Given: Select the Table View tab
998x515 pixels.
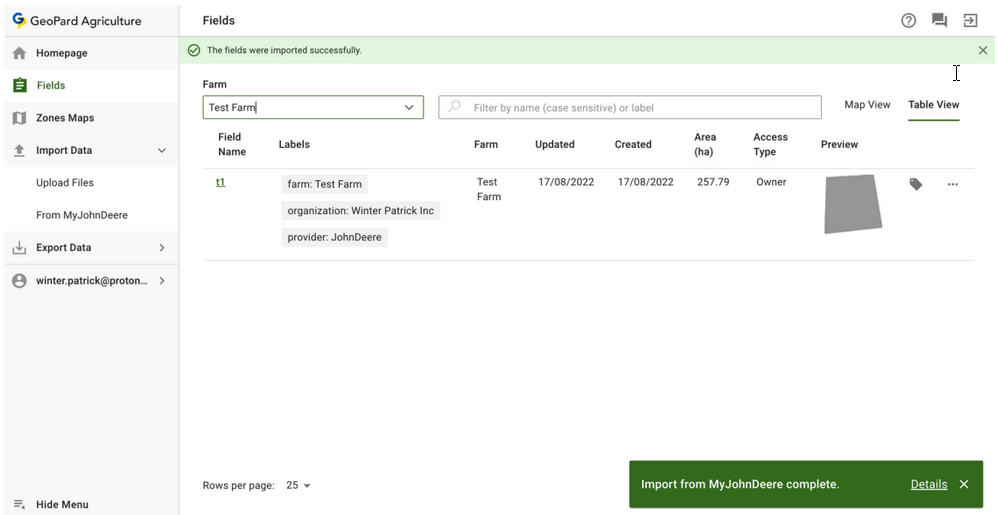Looking at the screenshot, I should 933,105.
